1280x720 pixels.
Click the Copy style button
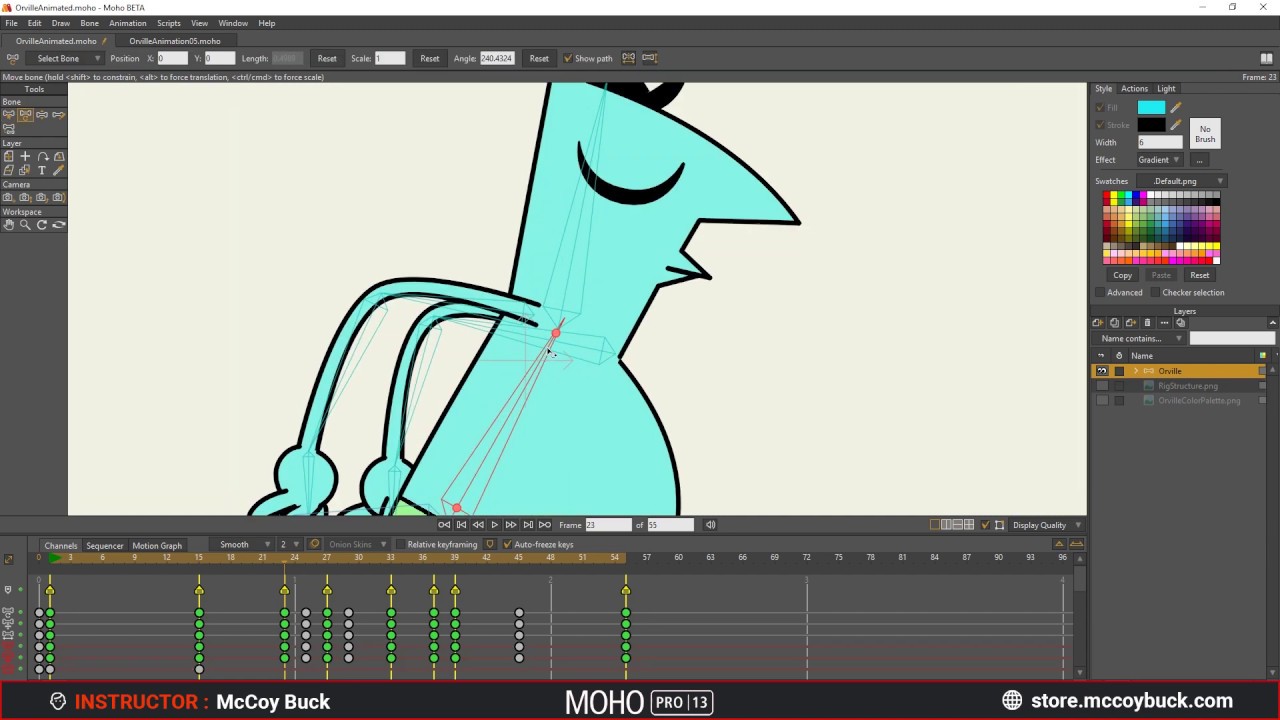[1122, 275]
